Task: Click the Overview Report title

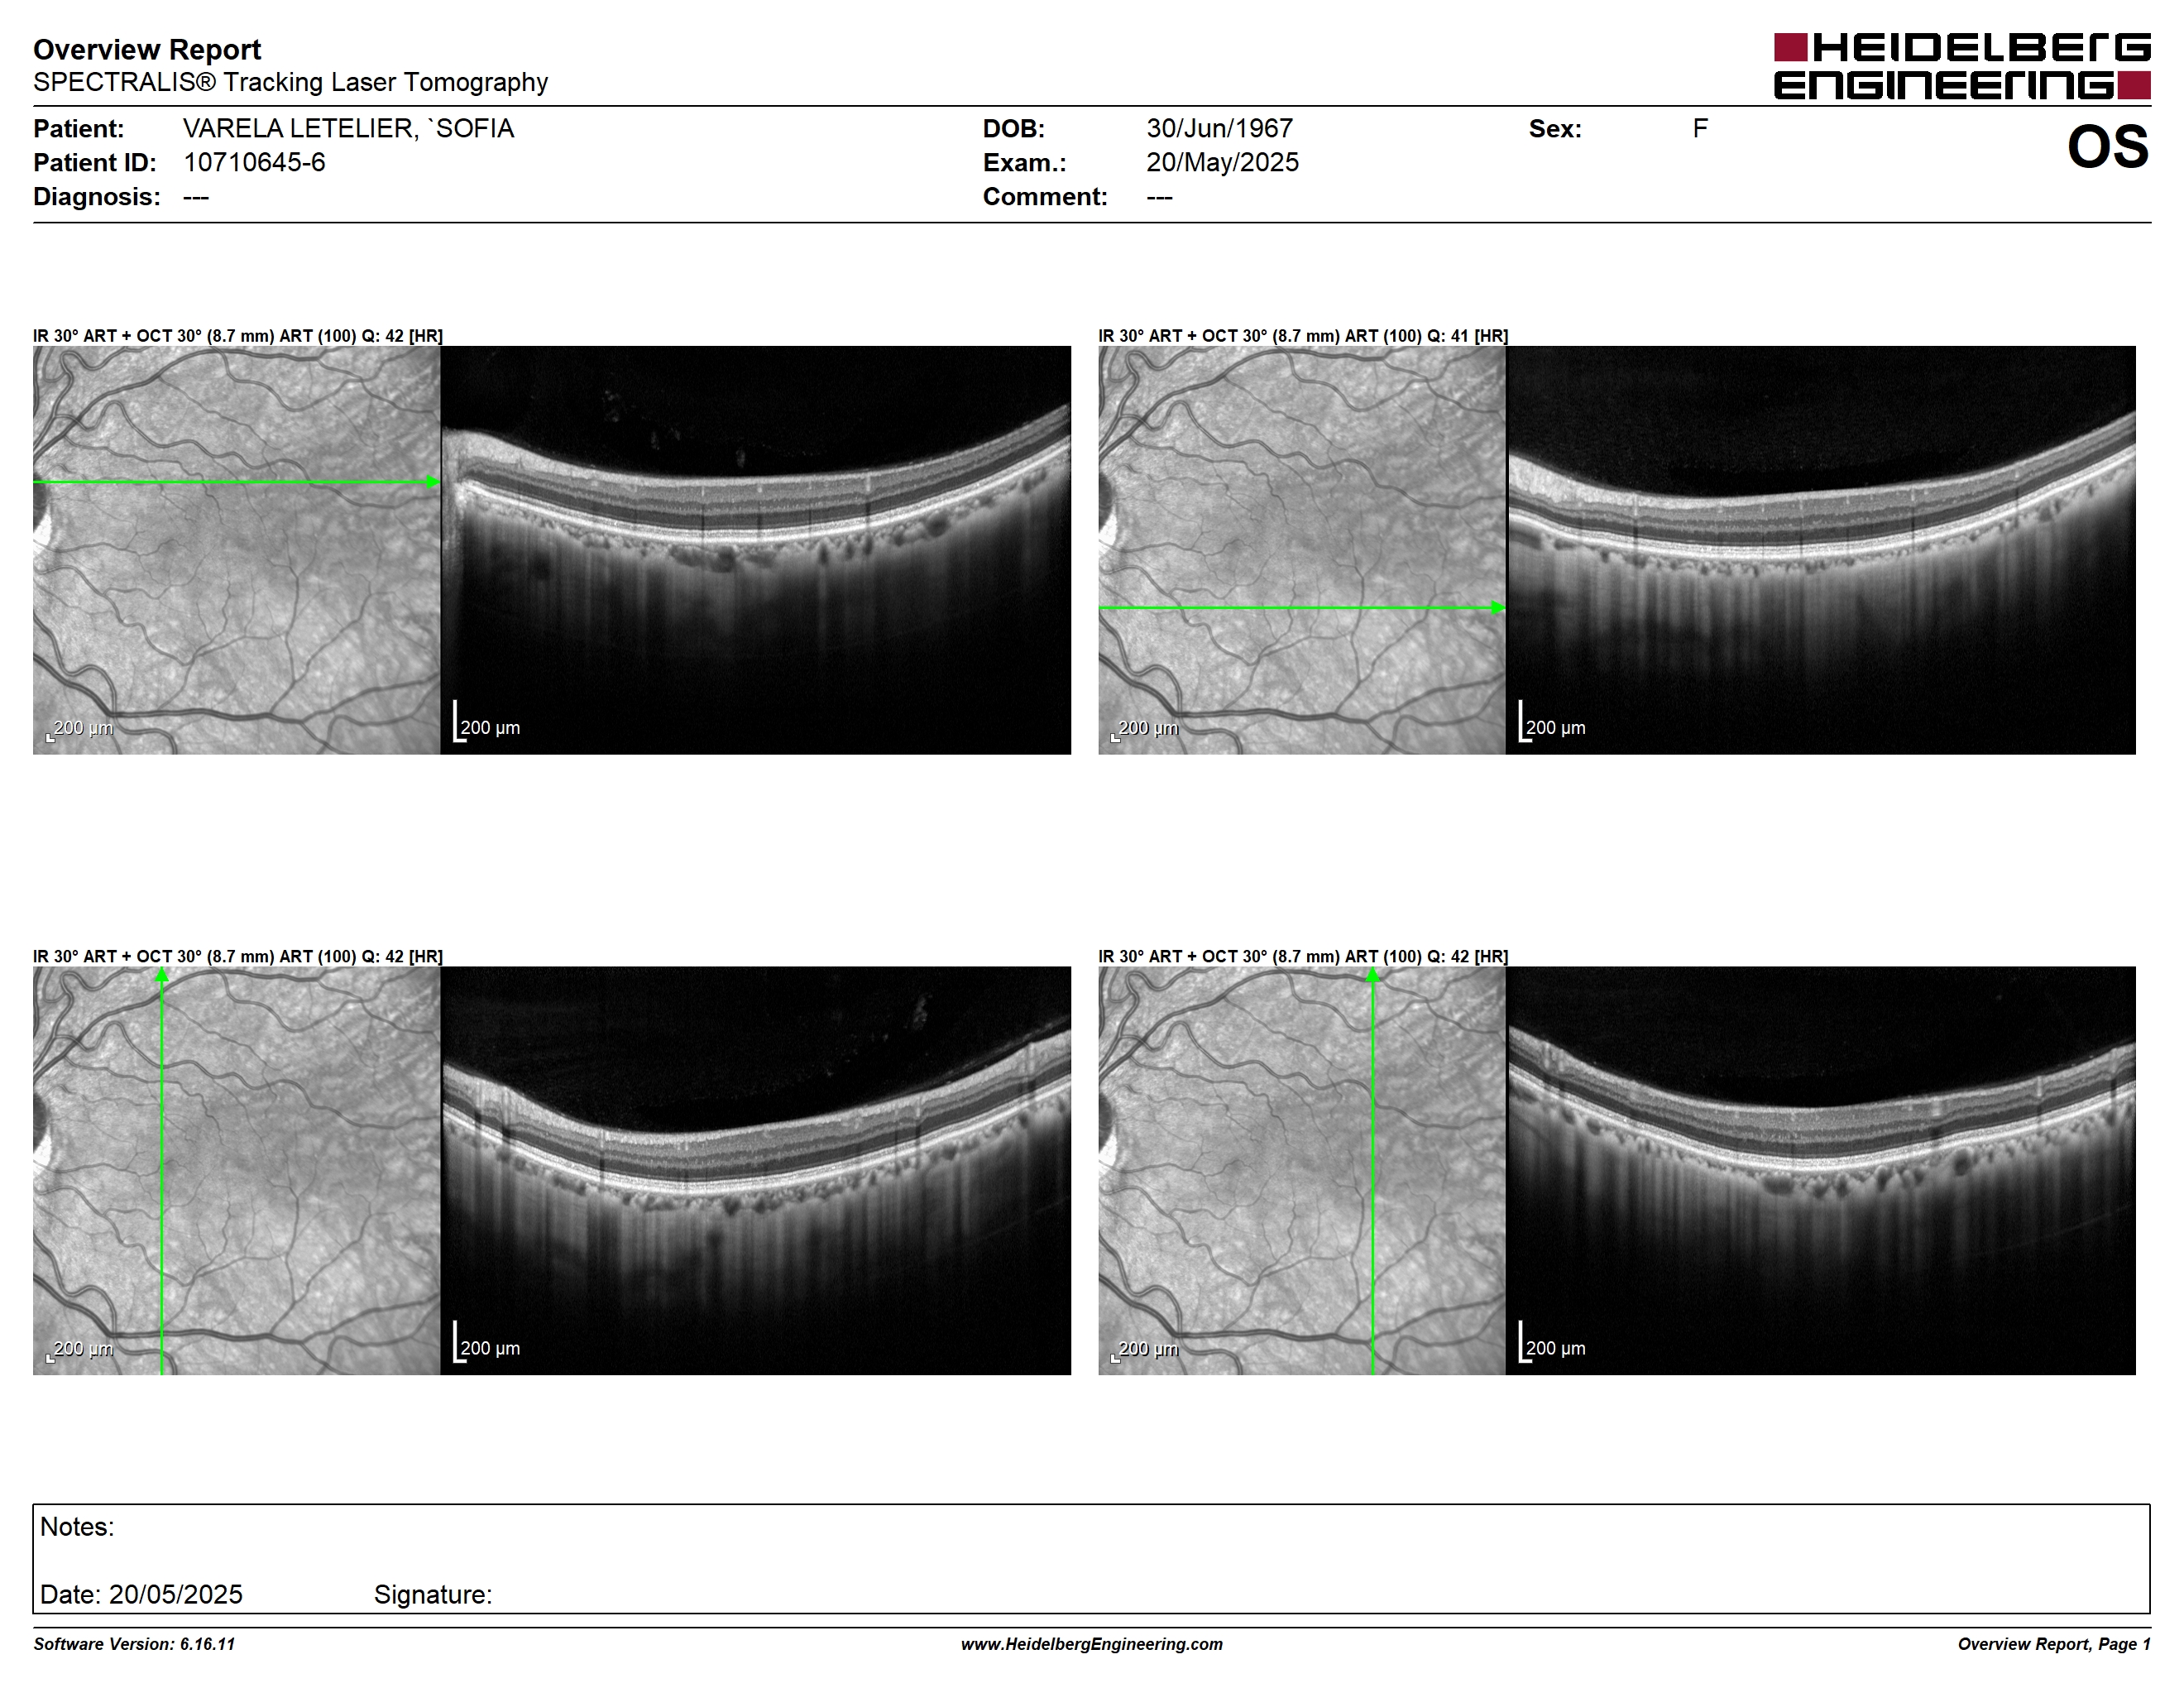Action: point(147,49)
